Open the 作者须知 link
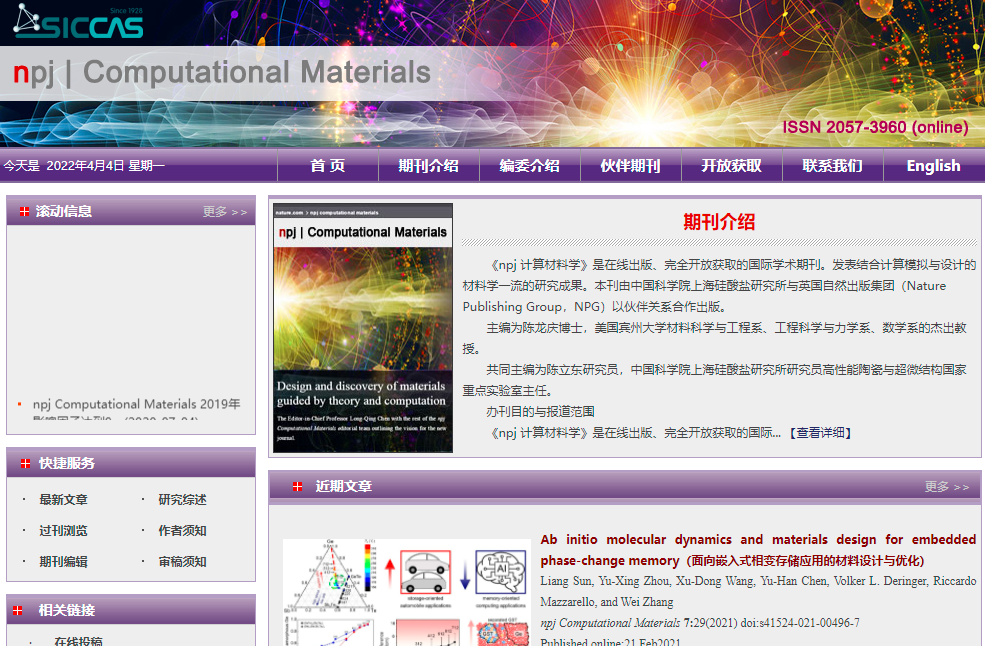Viewport: 985px width, 646px height. (182, 531)
